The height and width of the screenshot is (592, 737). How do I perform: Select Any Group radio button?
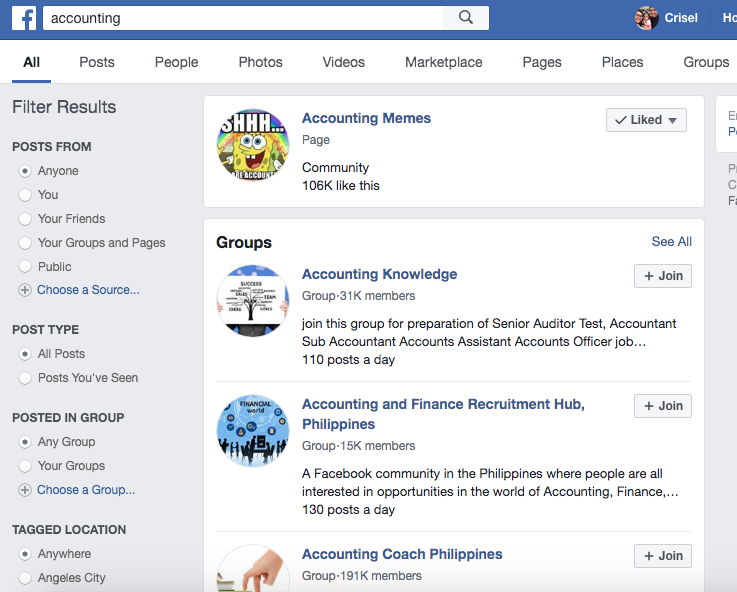[x=25, y=442]
